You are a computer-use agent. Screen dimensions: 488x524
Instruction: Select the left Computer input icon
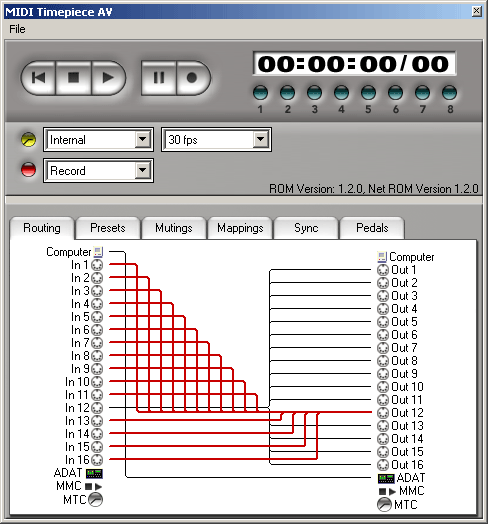98,252
